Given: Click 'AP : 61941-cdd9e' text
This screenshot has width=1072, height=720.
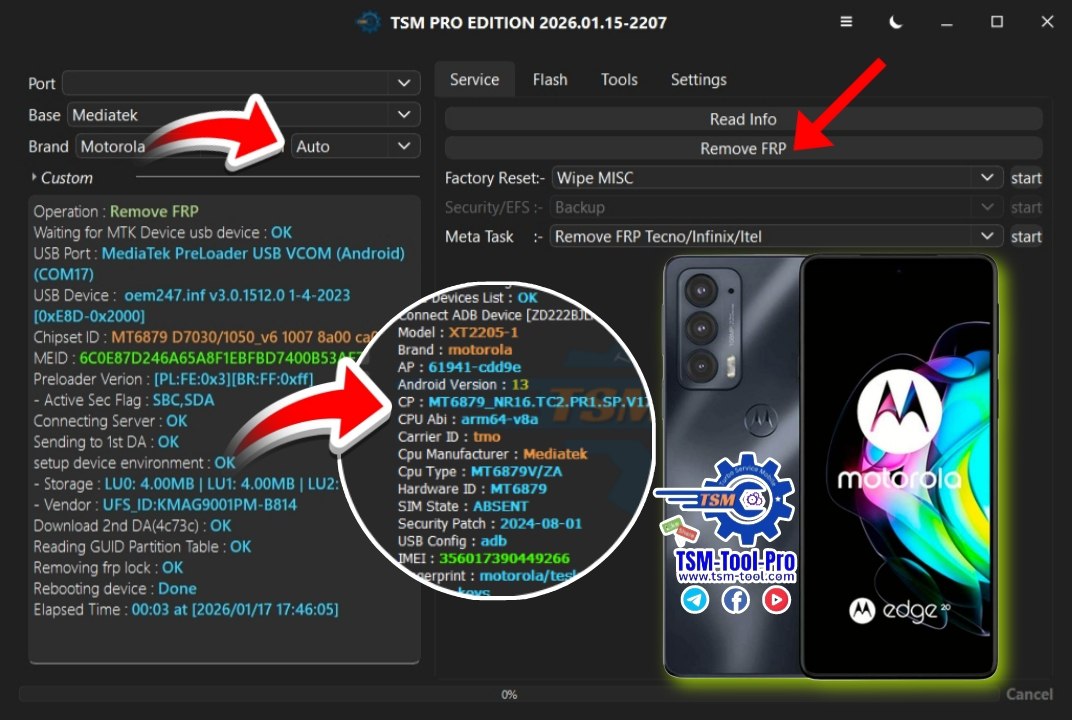Looking at the screenshot, I should 459,367.
